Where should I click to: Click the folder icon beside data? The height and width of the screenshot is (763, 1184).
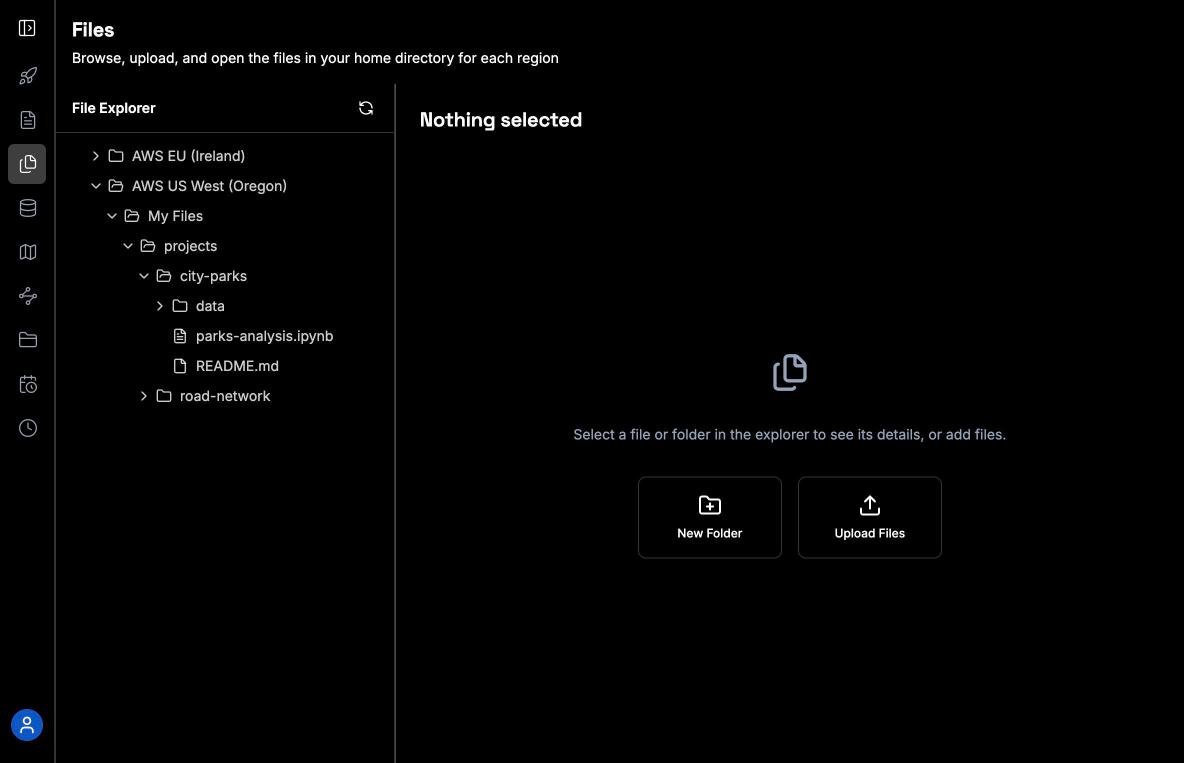180,306
